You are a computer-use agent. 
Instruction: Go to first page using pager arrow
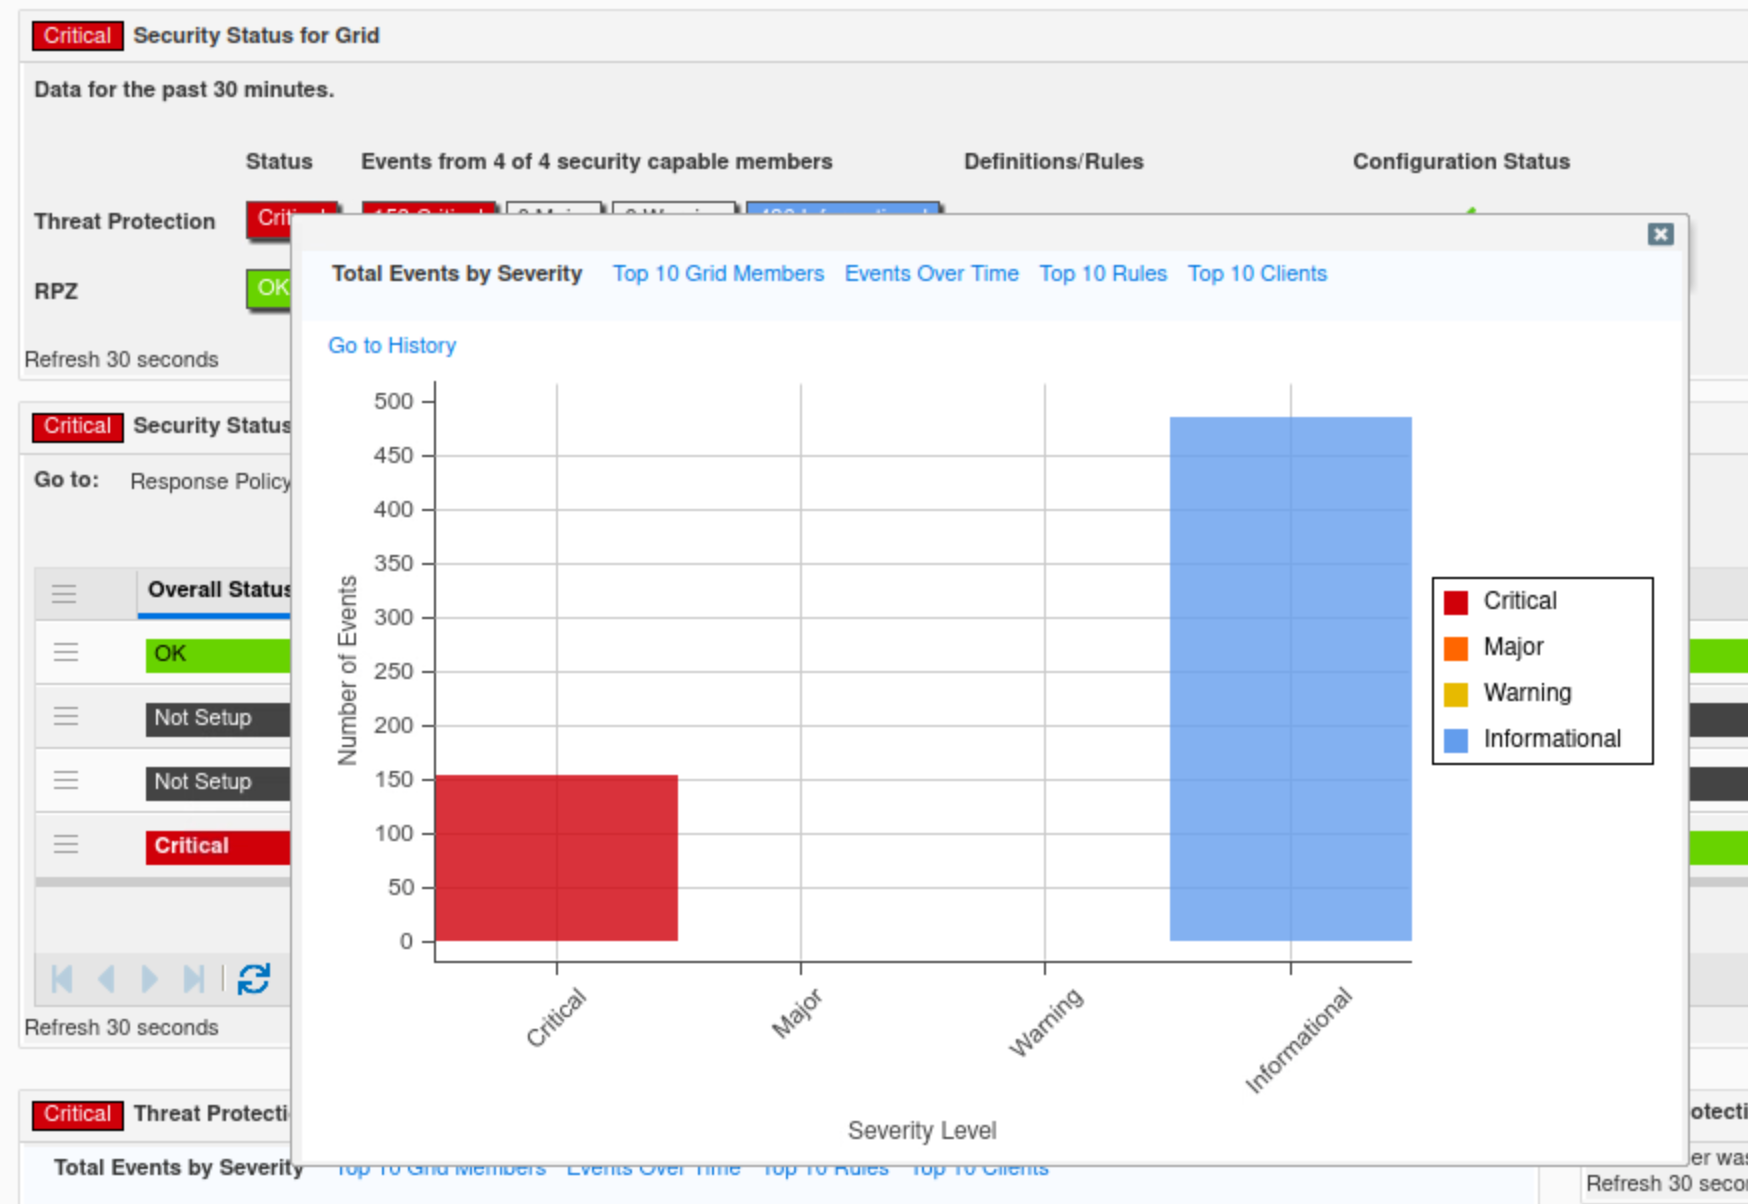click(x=62, y=979)
